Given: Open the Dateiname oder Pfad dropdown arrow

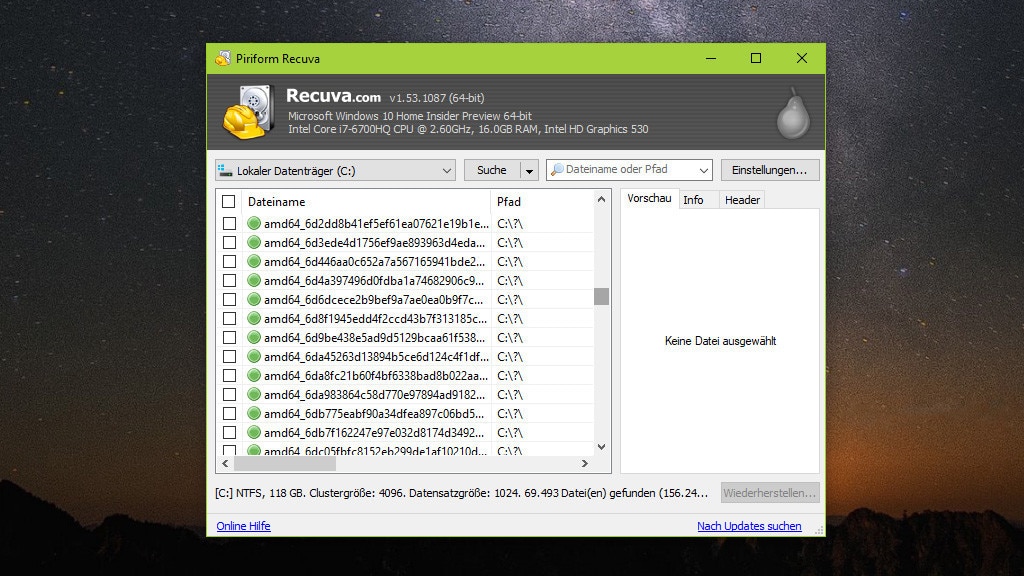Looking at the screenshot, I should click(x=703, y=170).
